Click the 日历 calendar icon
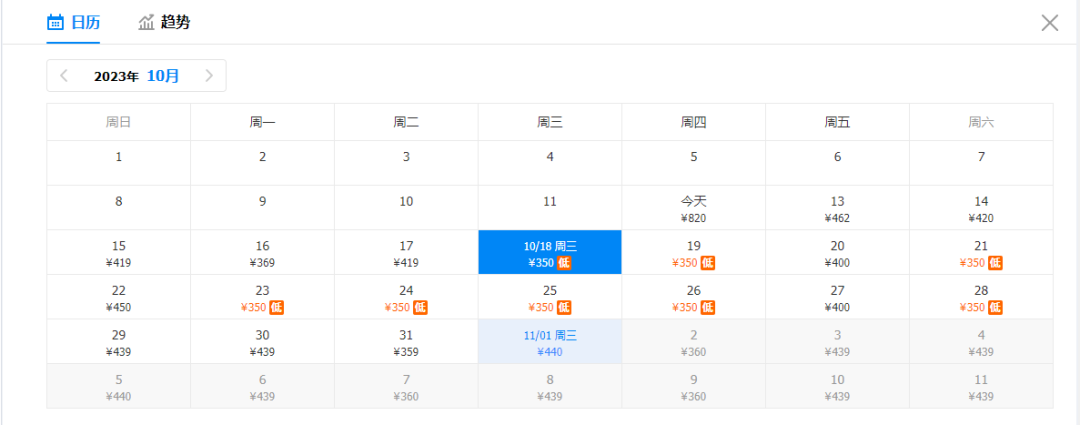1080x425 pixels. point(55,23)
